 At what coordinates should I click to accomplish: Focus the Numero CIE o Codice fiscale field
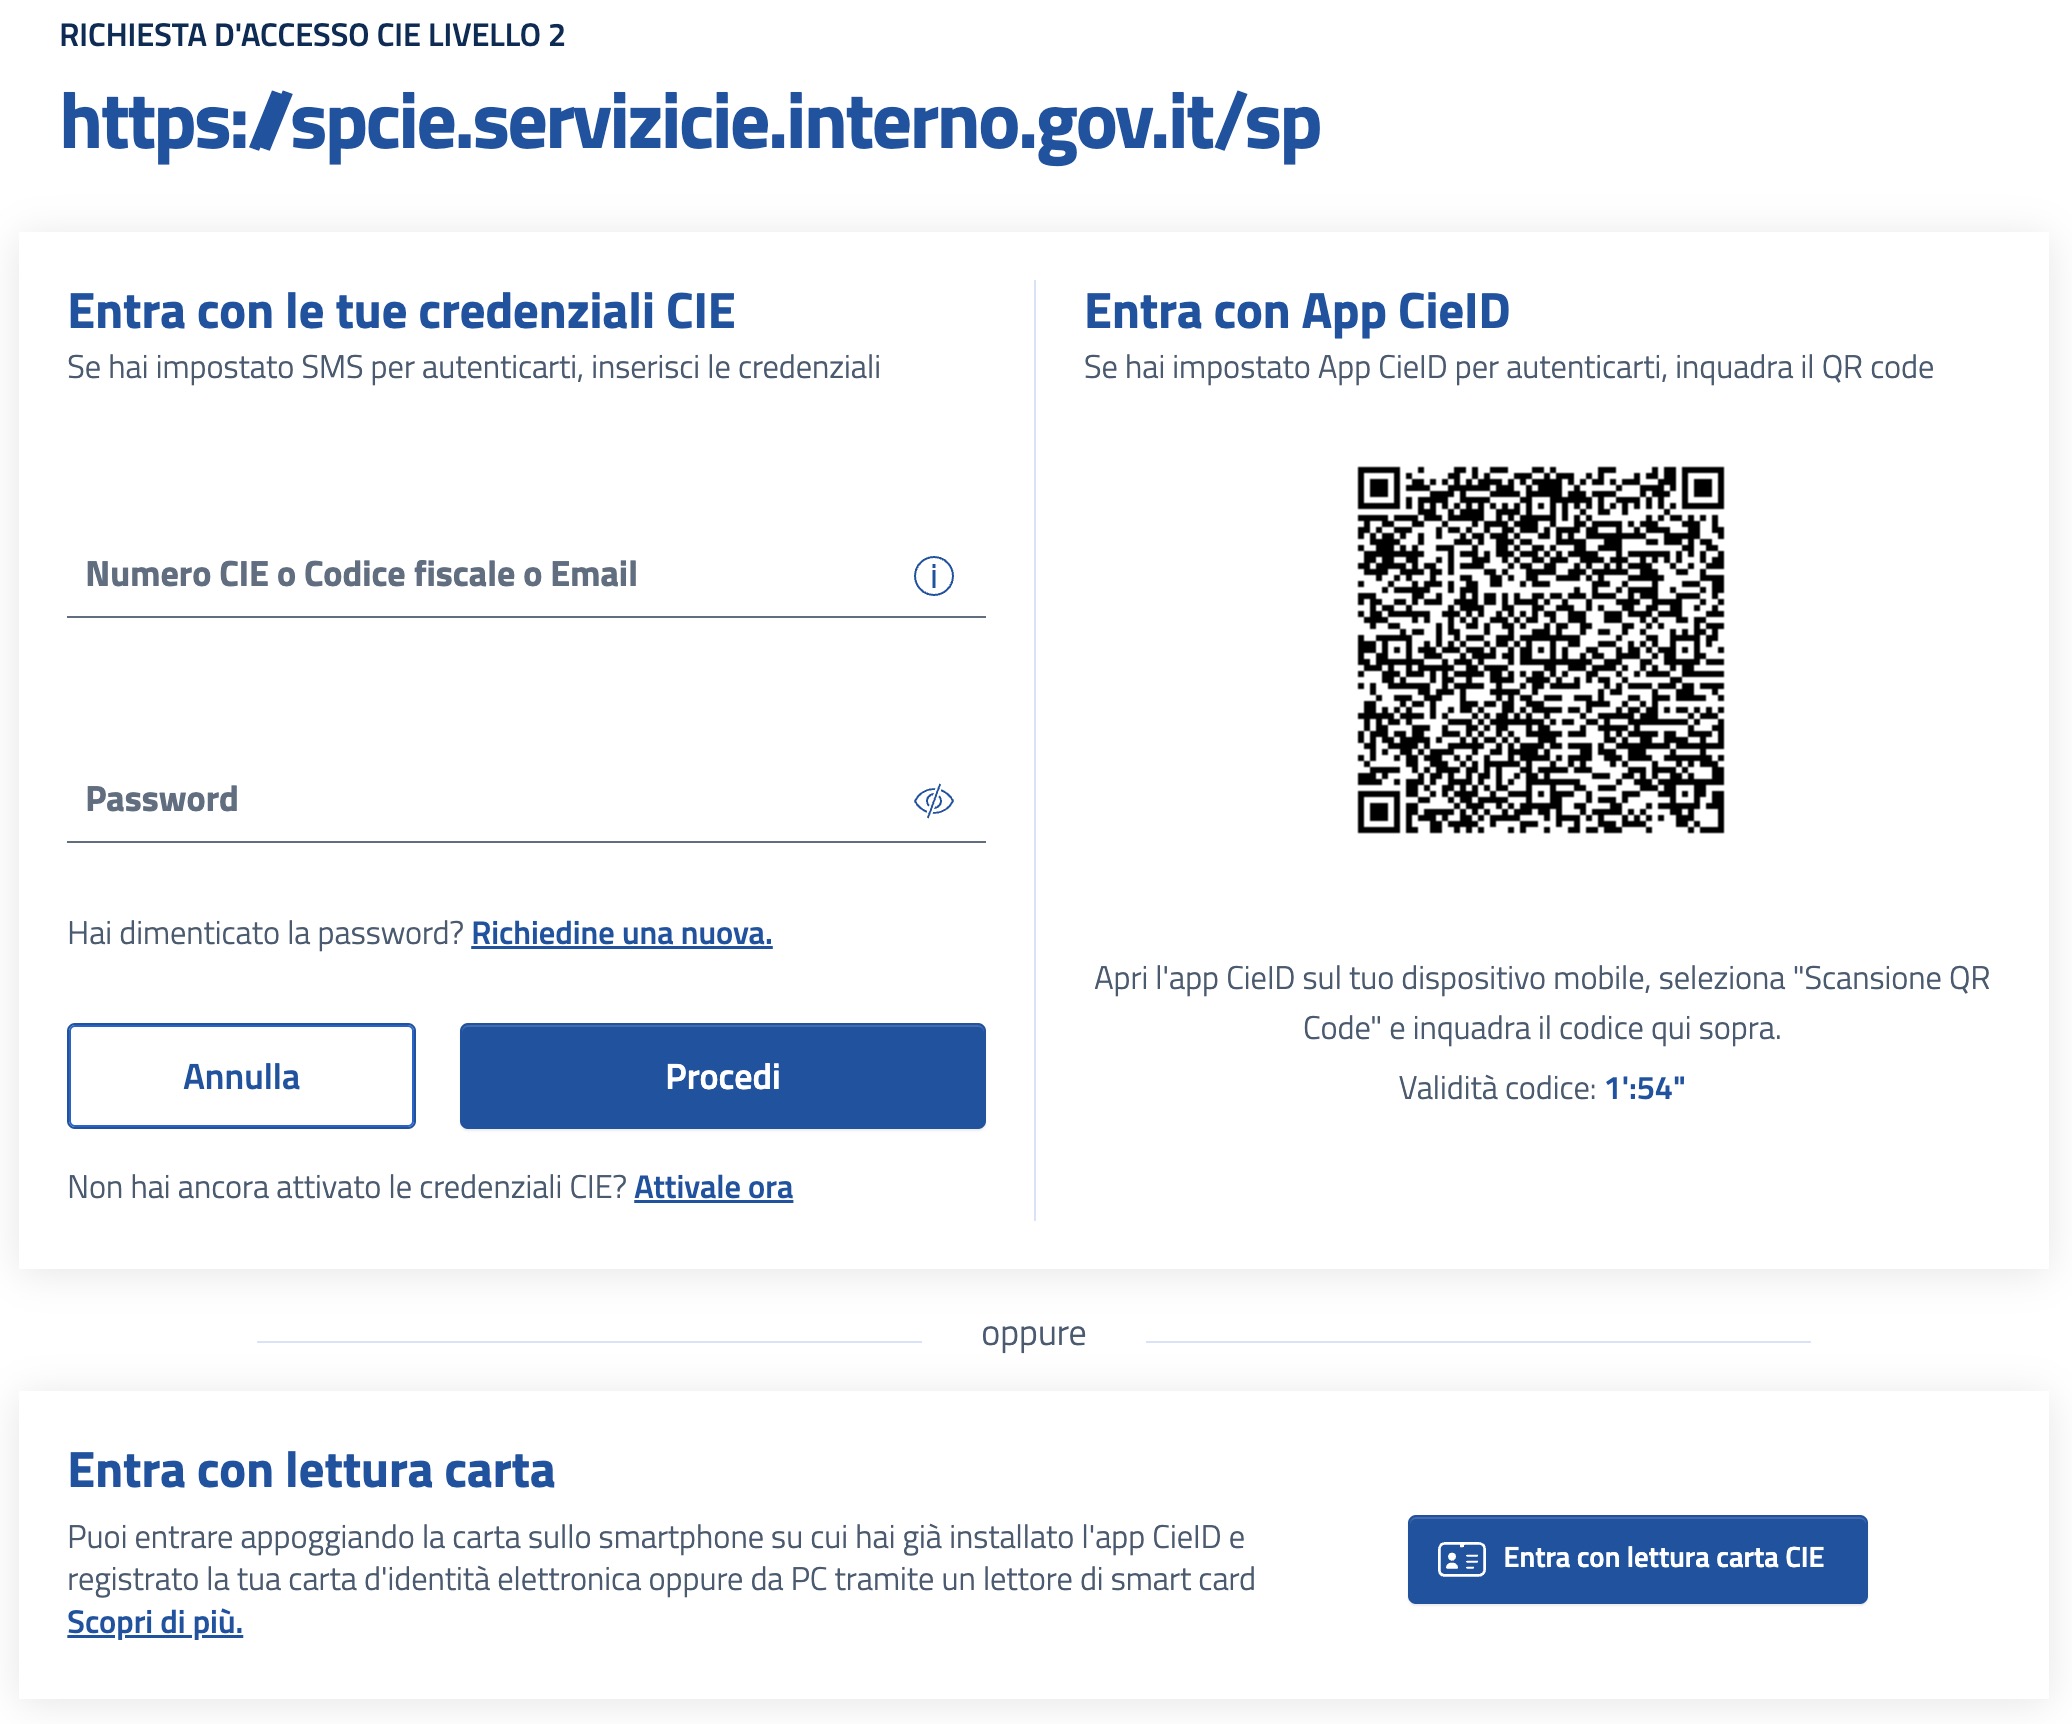pyautogui.click(x=526, y=575)
